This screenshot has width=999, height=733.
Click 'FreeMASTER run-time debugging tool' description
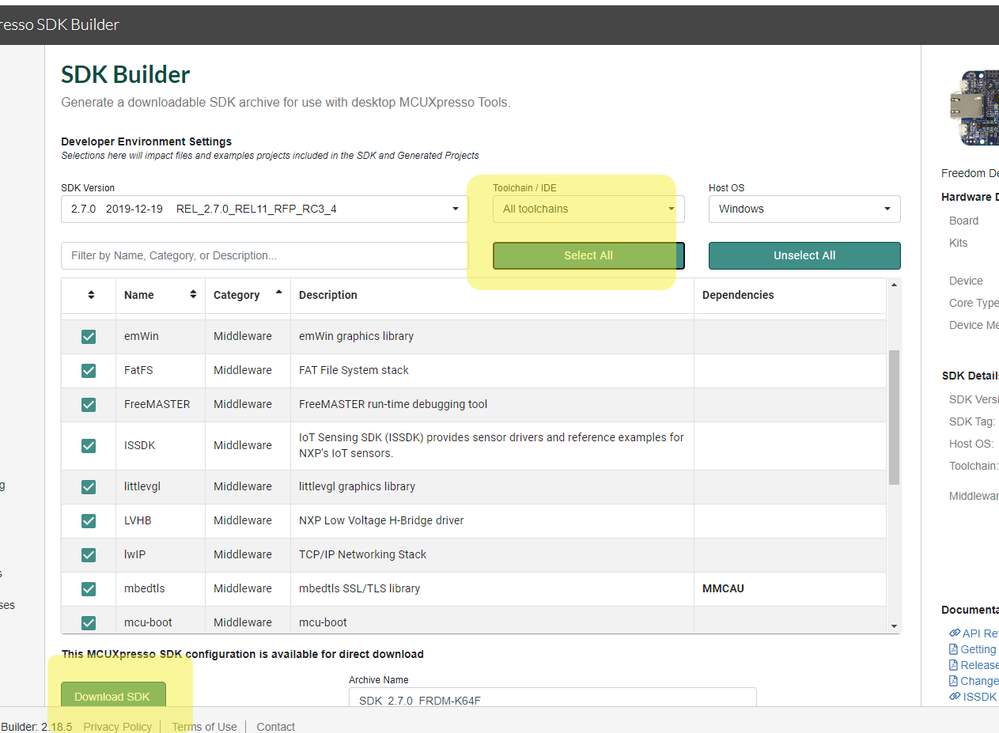(393, 405)
